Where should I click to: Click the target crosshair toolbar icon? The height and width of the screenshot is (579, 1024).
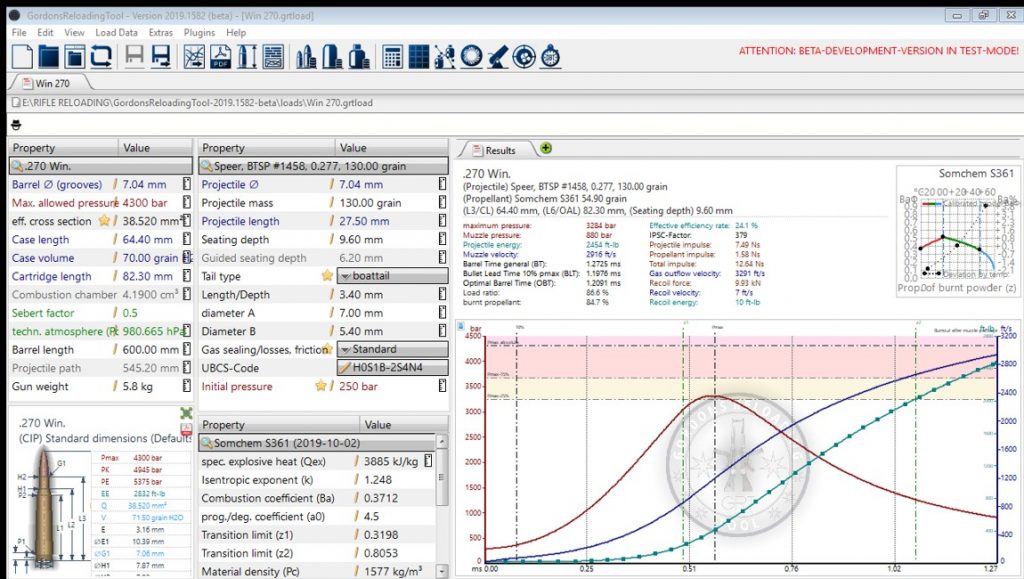coord(524,57)
